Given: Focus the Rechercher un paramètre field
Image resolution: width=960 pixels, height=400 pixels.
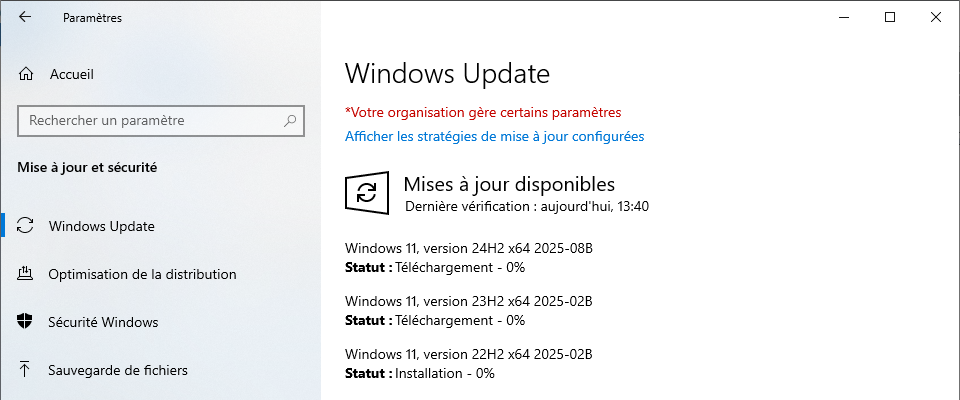Looking at the screenshot, I should click(x=162, y=121).
